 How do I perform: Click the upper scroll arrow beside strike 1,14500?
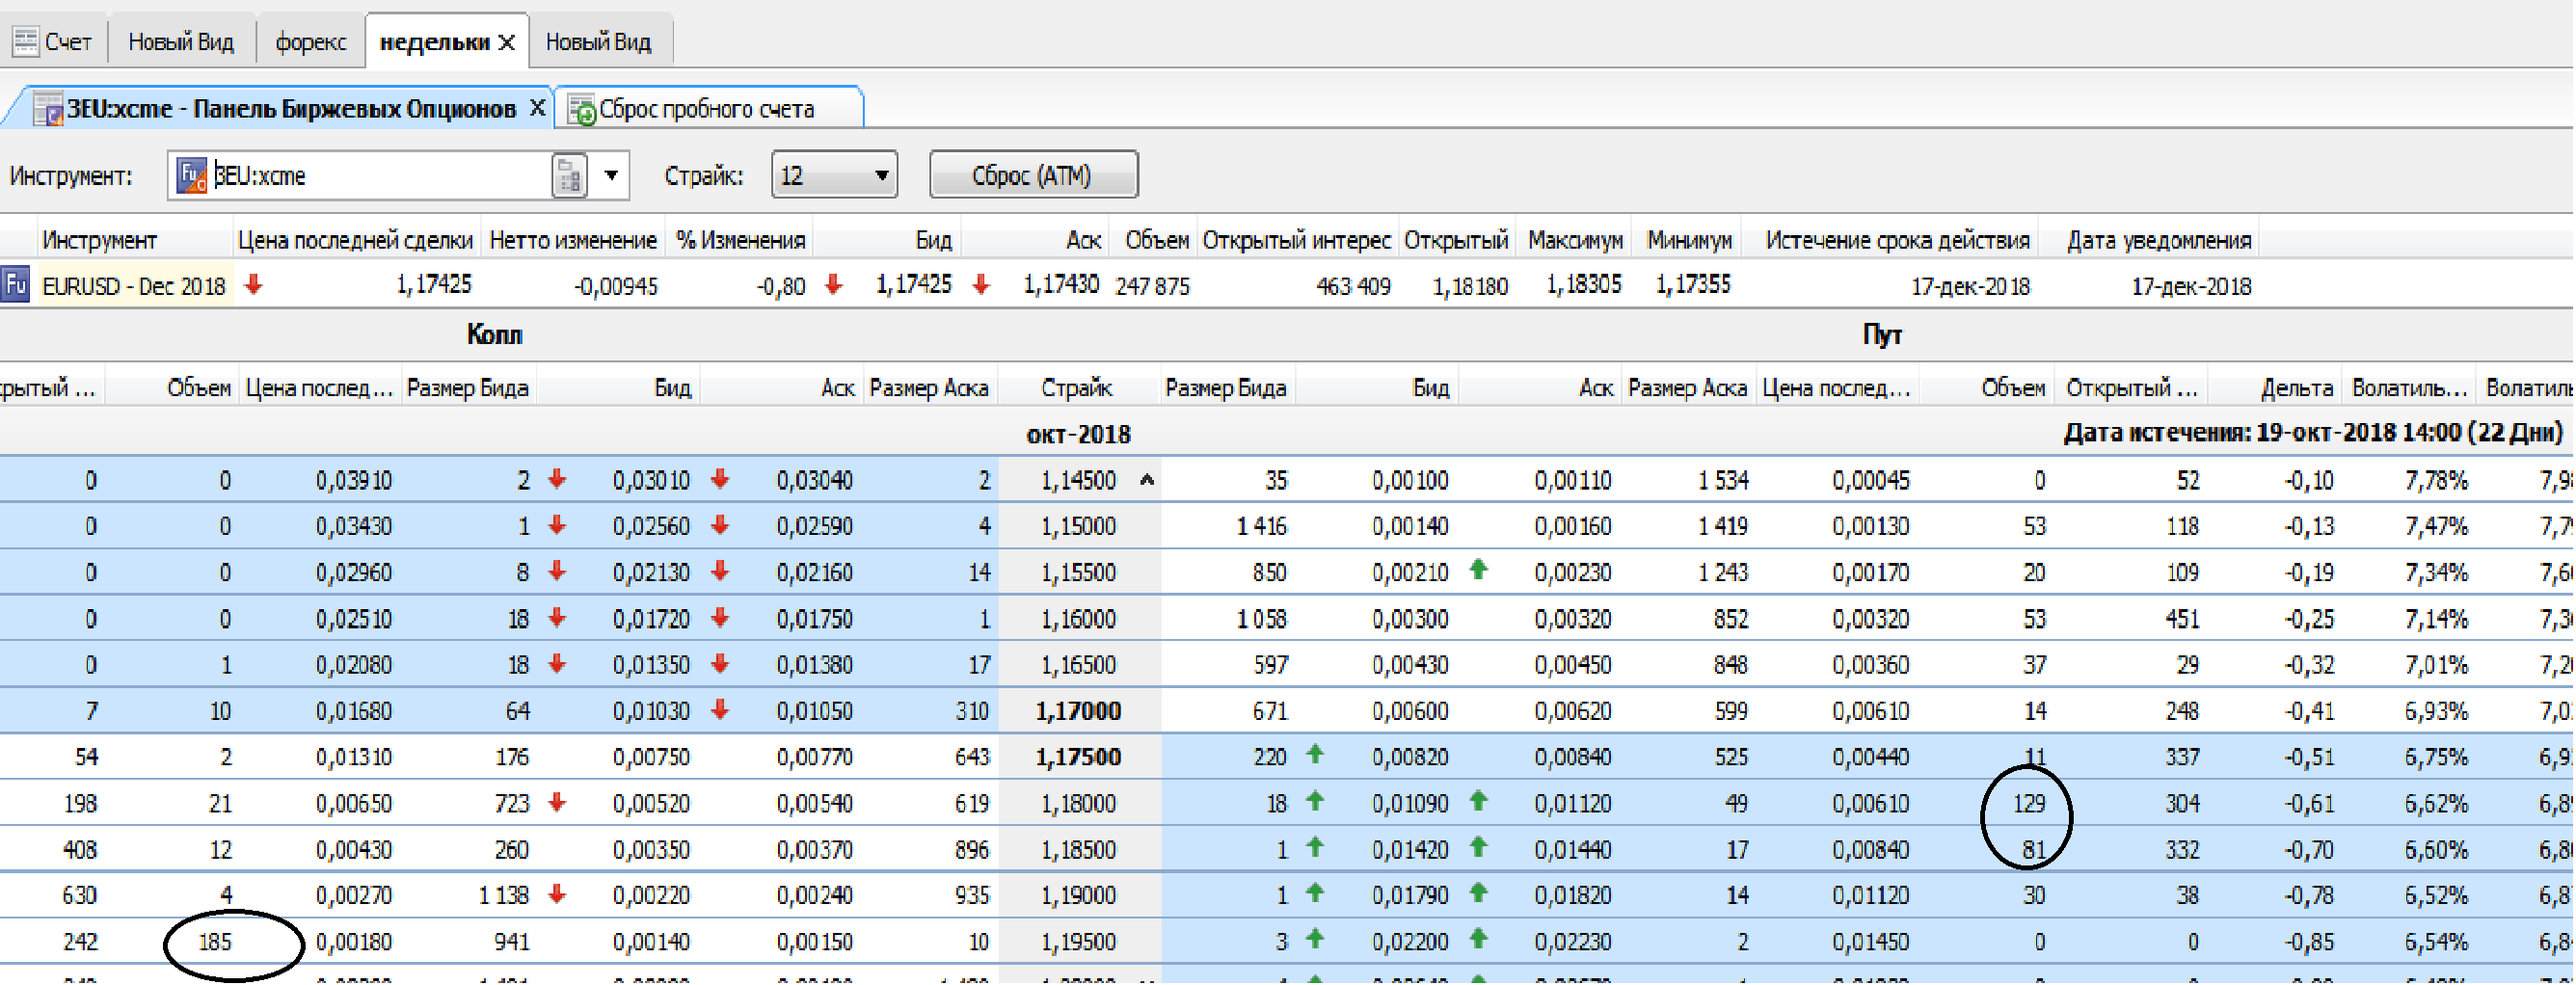point(1147,480)
